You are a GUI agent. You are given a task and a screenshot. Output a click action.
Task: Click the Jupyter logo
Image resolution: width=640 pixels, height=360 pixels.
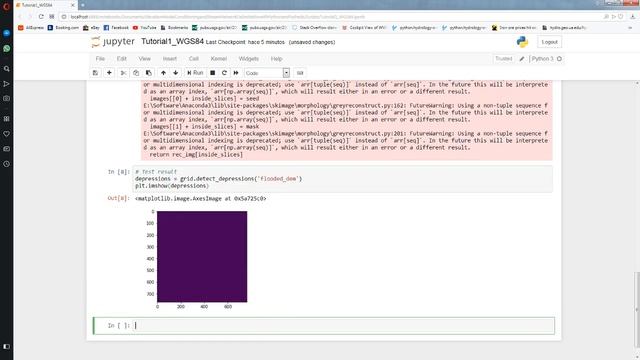click(113, 42)
